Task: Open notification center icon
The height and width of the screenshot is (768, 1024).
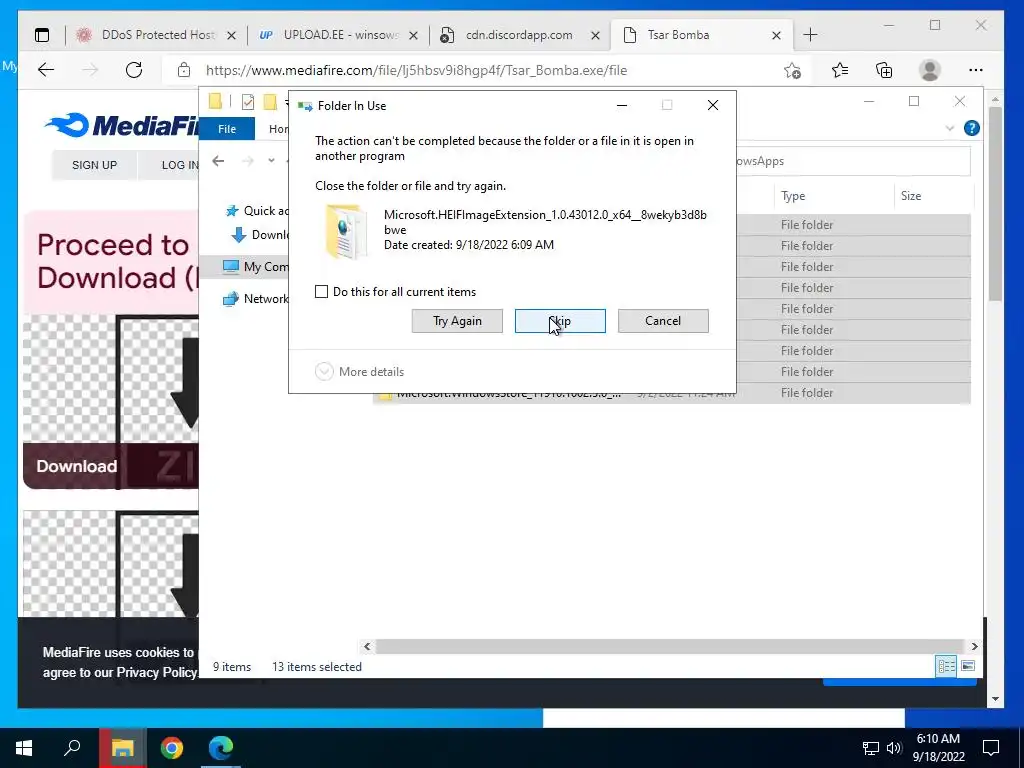Action: [991, 748]
